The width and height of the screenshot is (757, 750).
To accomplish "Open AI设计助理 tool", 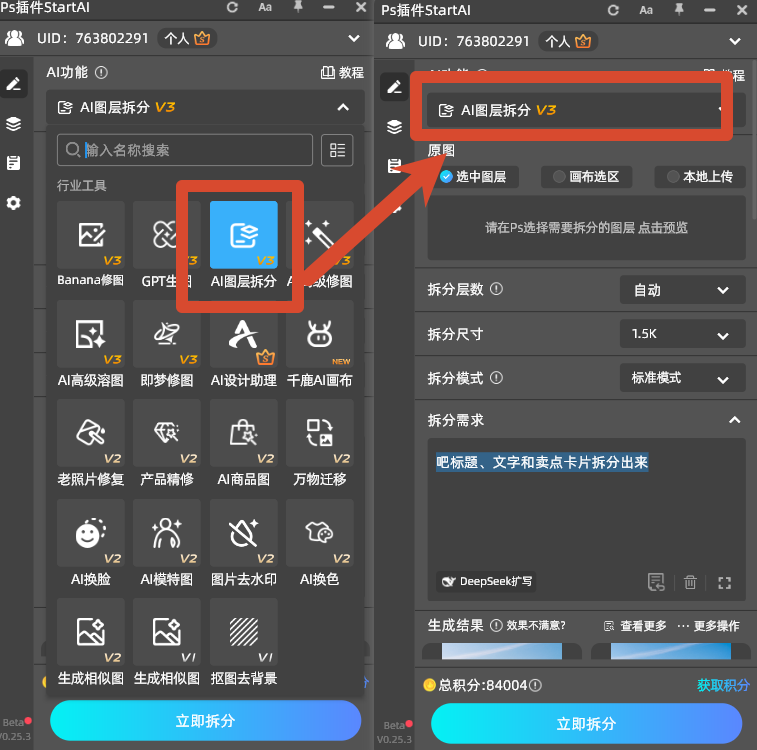I will (244, 345).
